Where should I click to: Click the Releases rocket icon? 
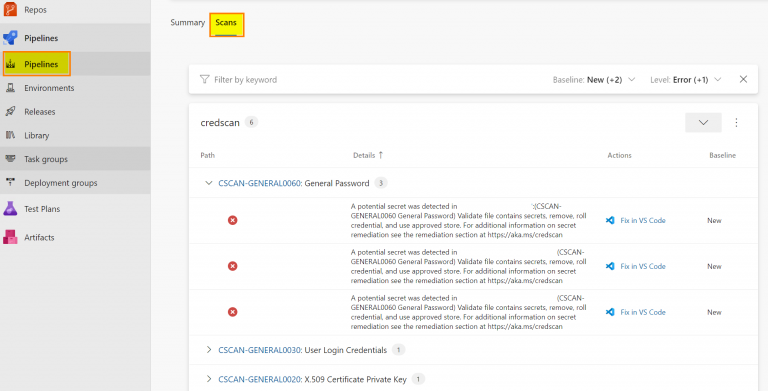[10, 111]
